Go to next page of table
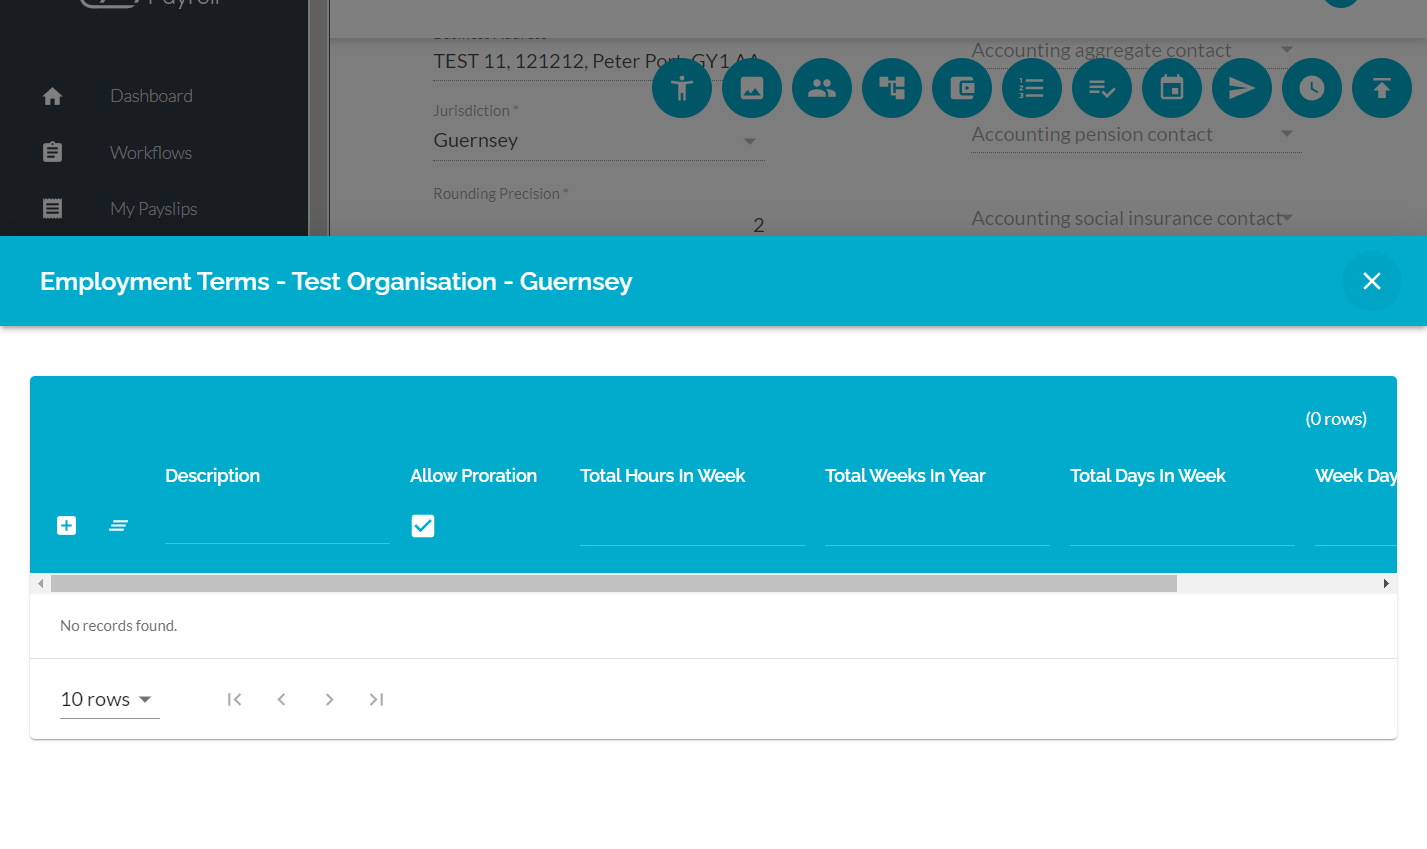1427x849 pixels. click(329, 699)
